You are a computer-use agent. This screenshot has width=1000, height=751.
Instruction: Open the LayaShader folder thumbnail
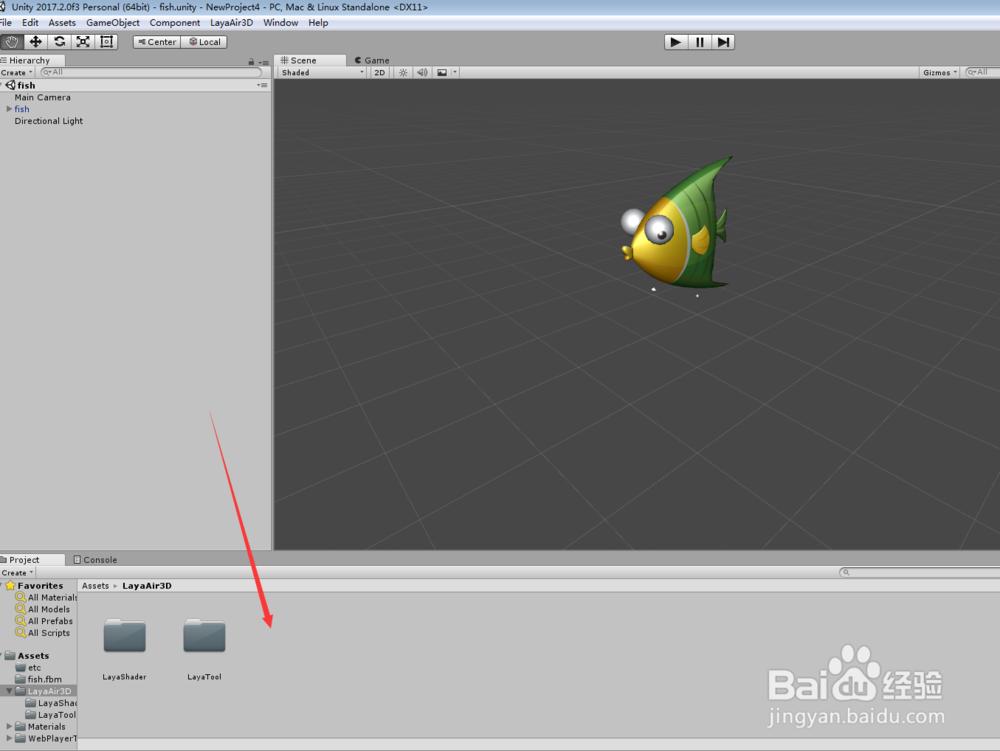[124, 637]
